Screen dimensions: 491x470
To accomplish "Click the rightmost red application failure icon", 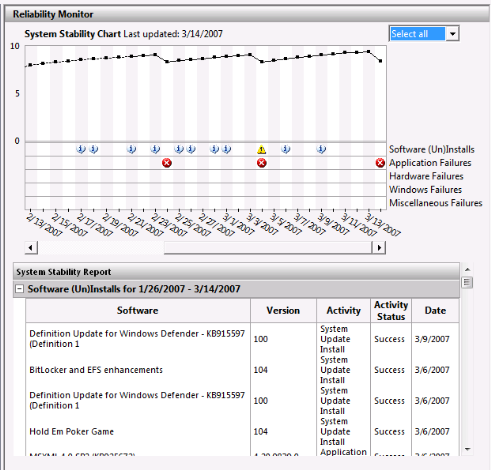I will tap(380, 163).
